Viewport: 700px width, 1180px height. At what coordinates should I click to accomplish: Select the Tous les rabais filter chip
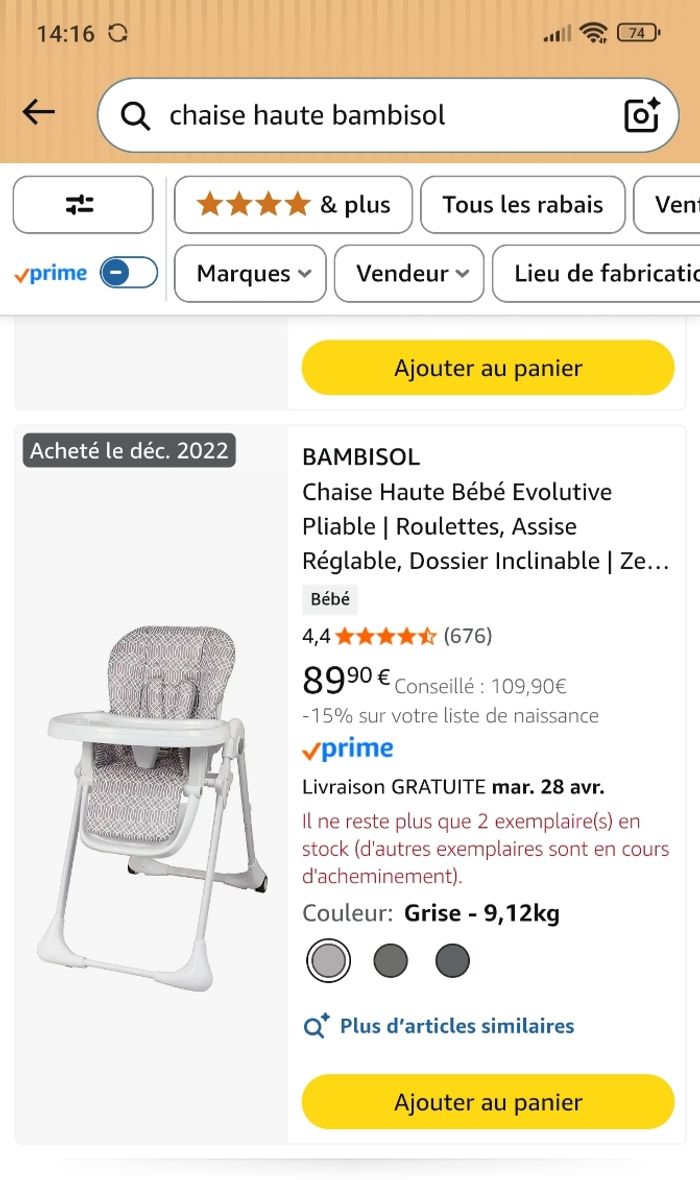[522, 205]
